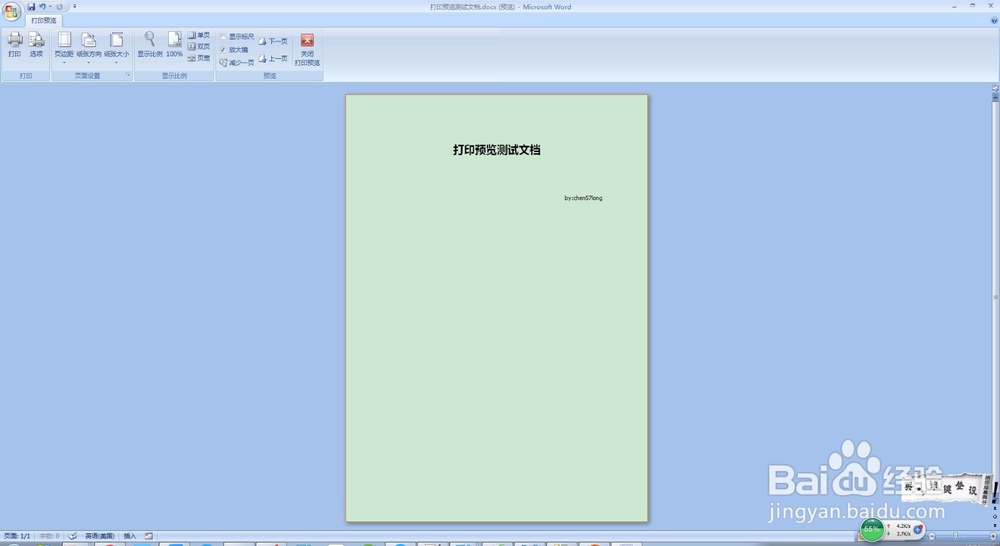Screen dimensions: 1000x546
Task: Click the Office button logo
Action: pyautogui.click(x=11, y=11)
